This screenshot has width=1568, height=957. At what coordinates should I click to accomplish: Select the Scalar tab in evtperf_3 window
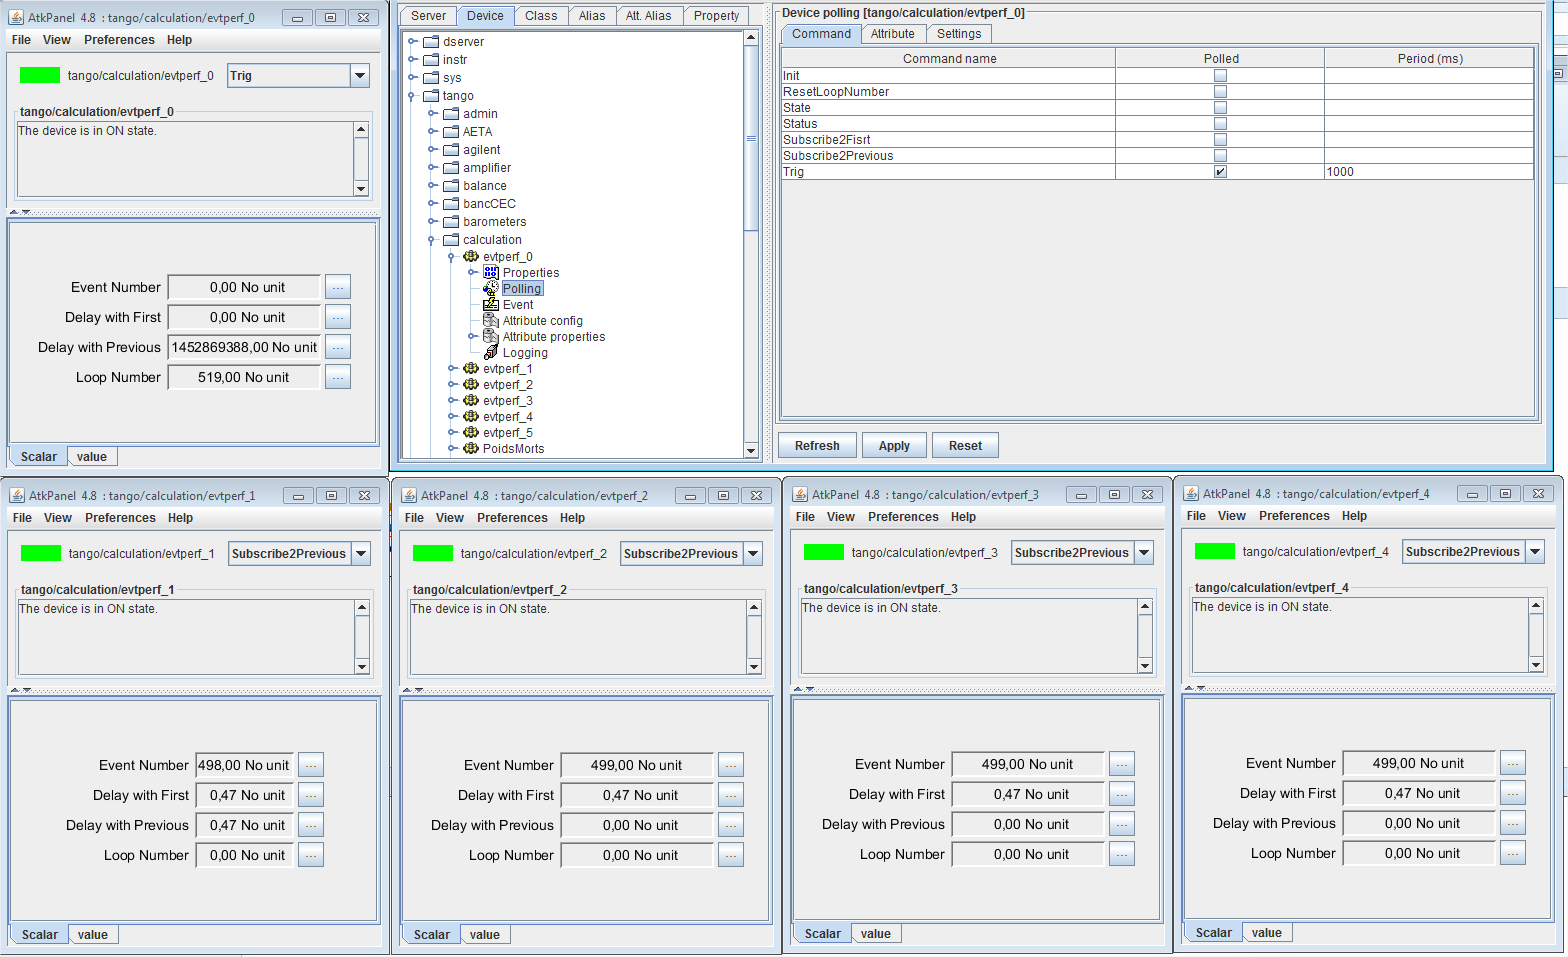coord(823,934)
